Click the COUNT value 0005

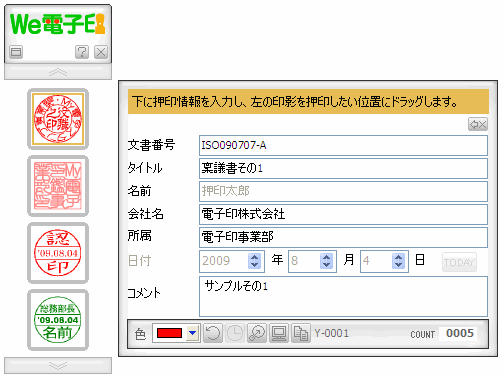point(460,333)
